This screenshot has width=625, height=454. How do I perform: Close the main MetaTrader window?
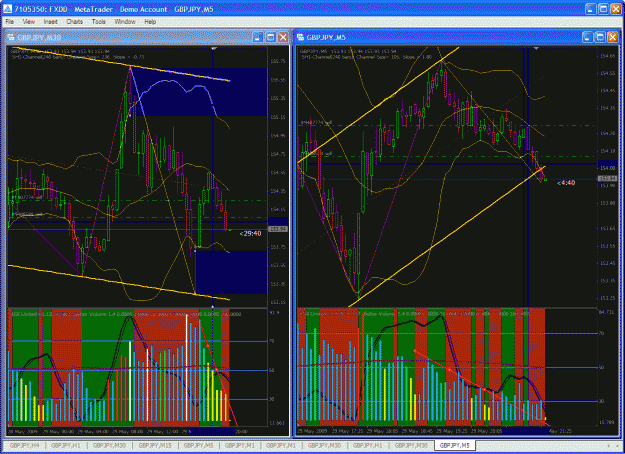pyautogui.click(x=616, y=9)
